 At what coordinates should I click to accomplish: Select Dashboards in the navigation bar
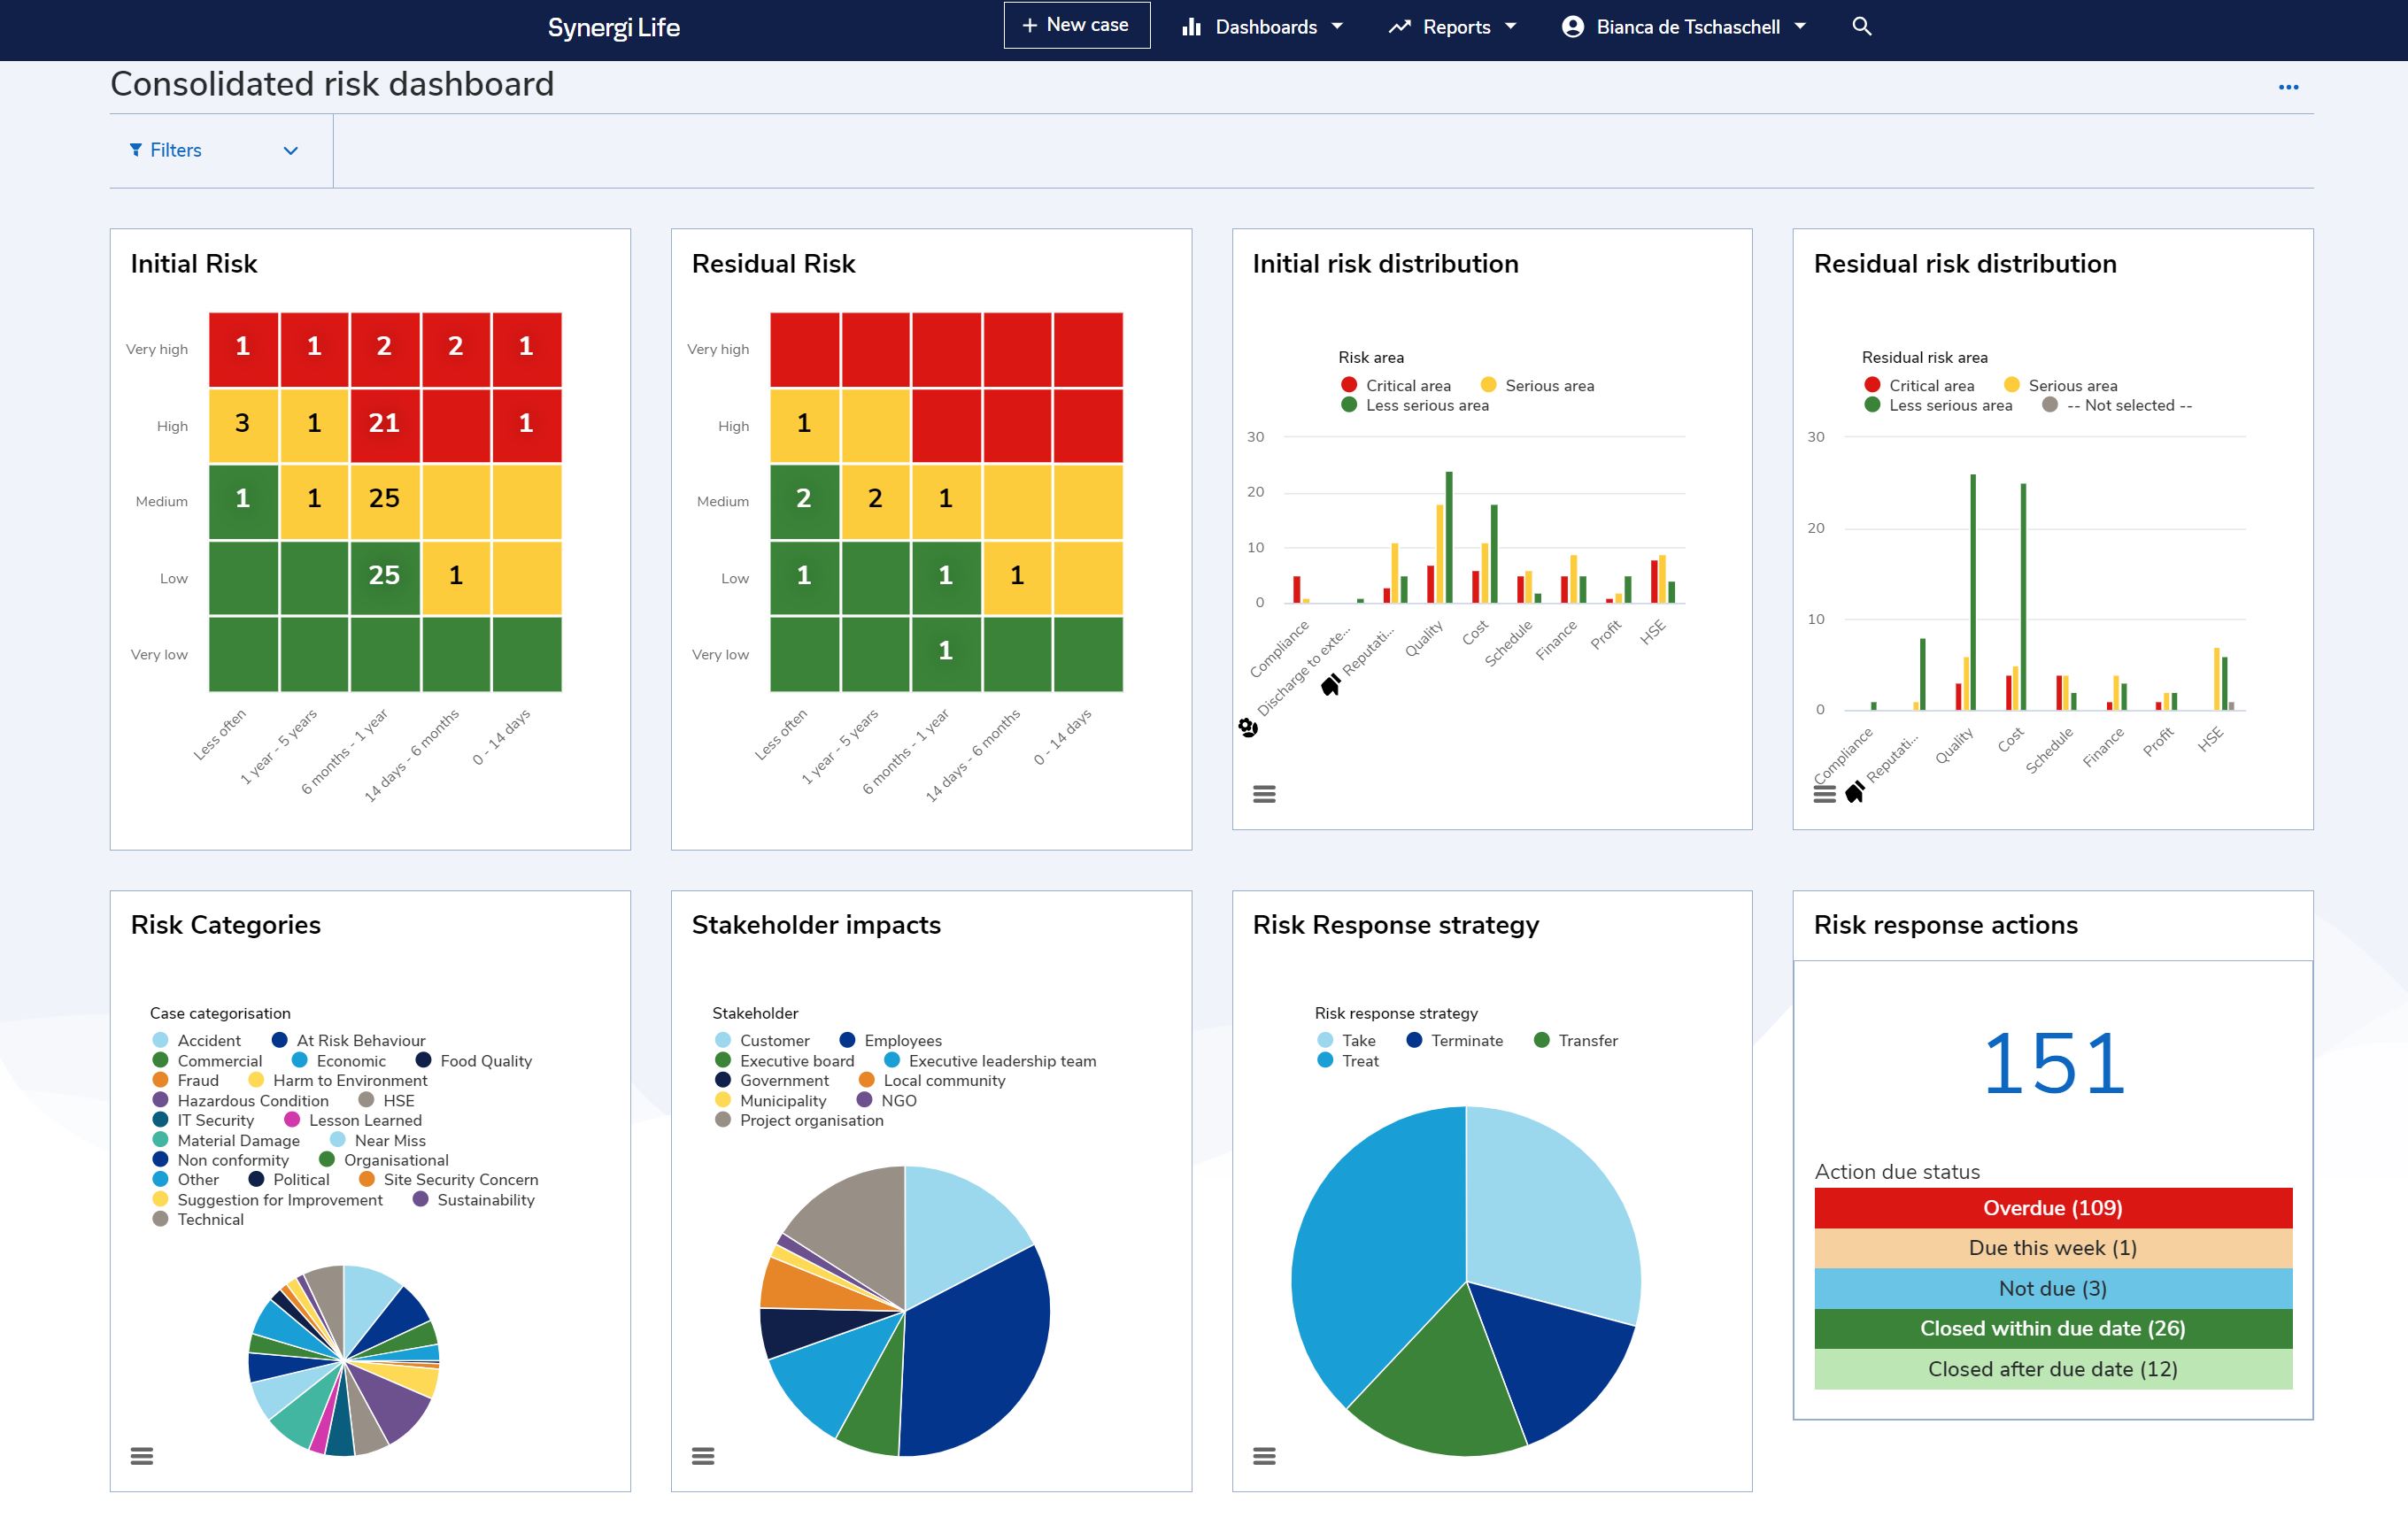[x=1263, y=27]
